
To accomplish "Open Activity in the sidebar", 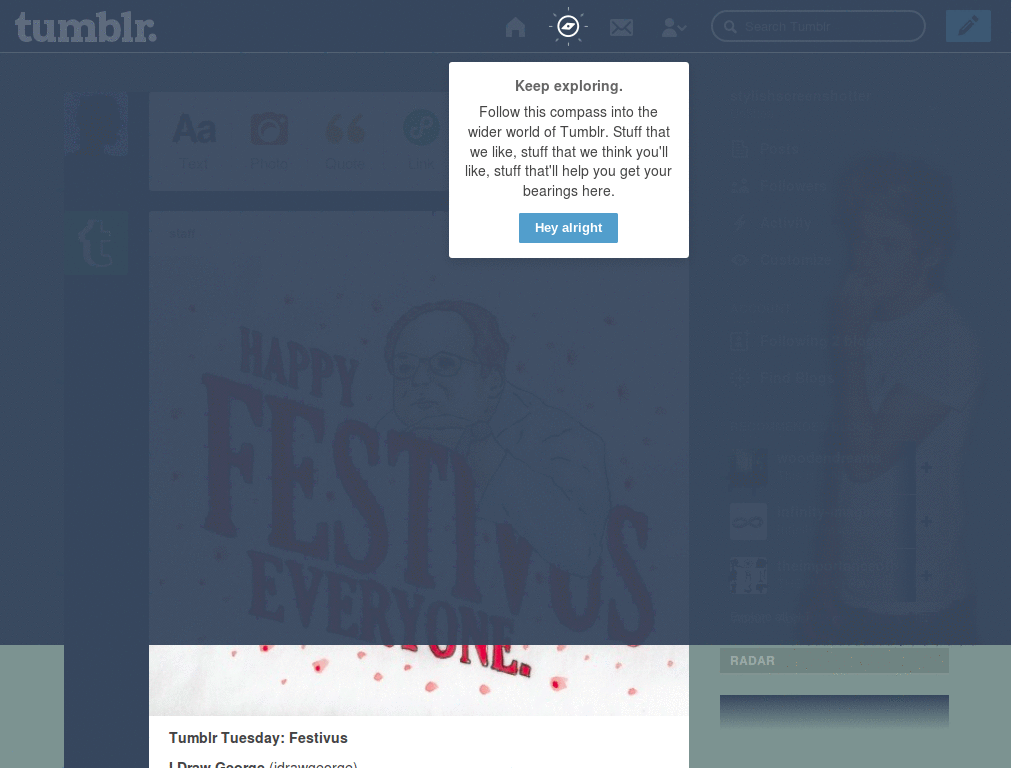I will tap(771, 223).
